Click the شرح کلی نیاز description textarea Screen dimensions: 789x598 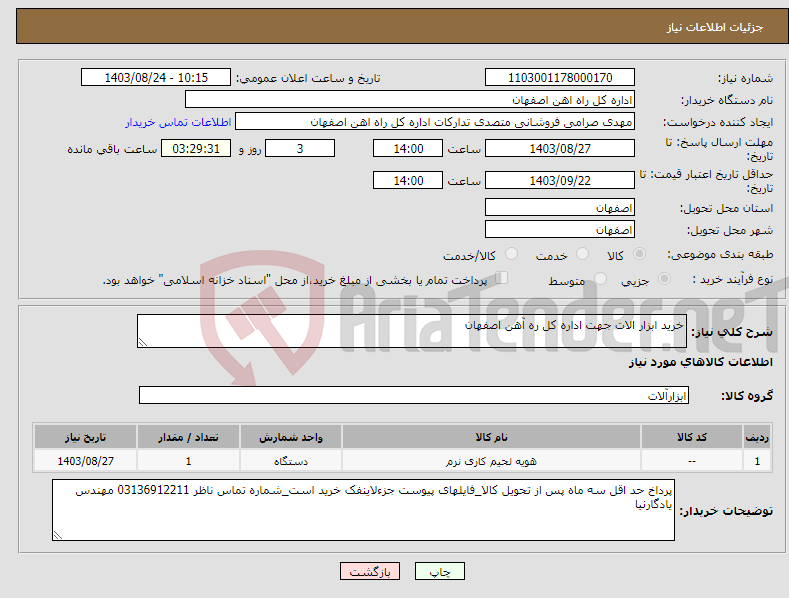pyautogui.click(x=412, y=331)
